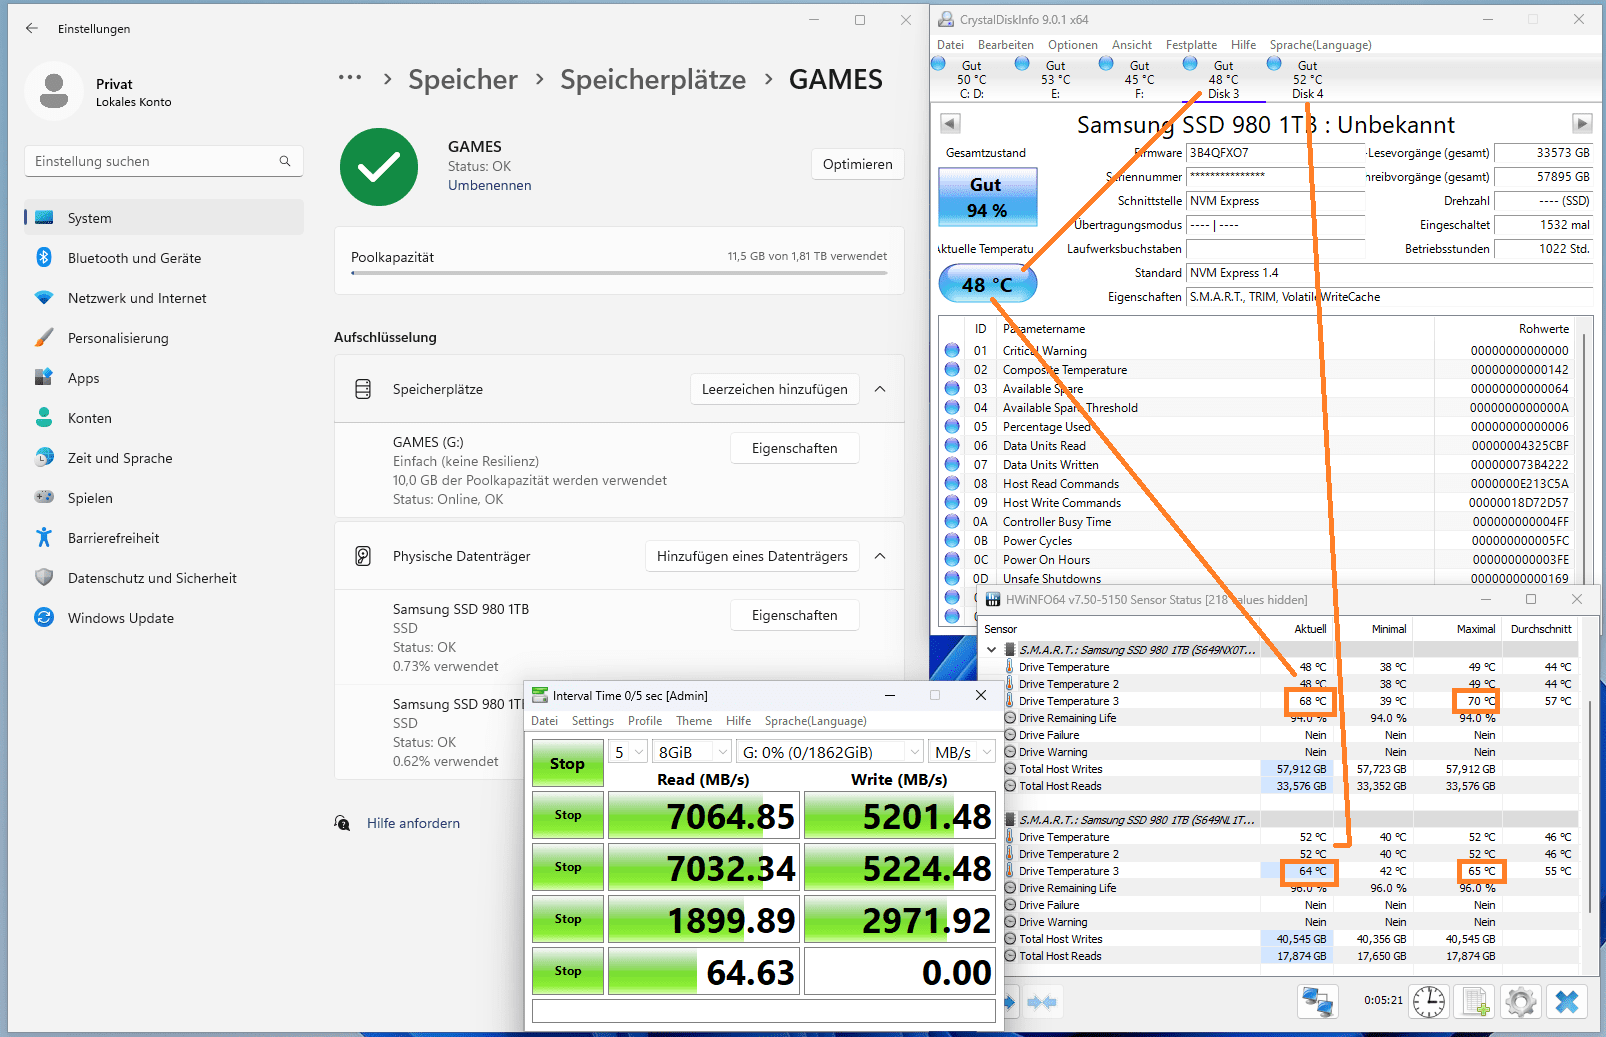This screenshot has height=1037, width=1606.
Task: Open HWiNFO remote network monitoring icon
Action: pos(1317,1001)
